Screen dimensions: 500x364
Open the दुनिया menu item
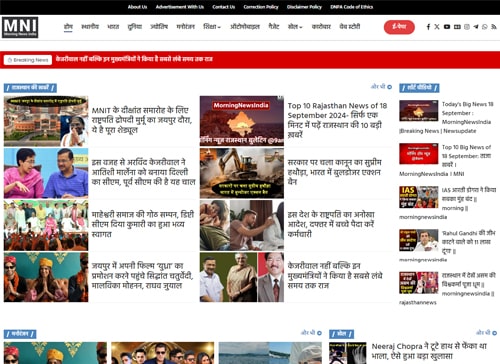coord(135,27)
